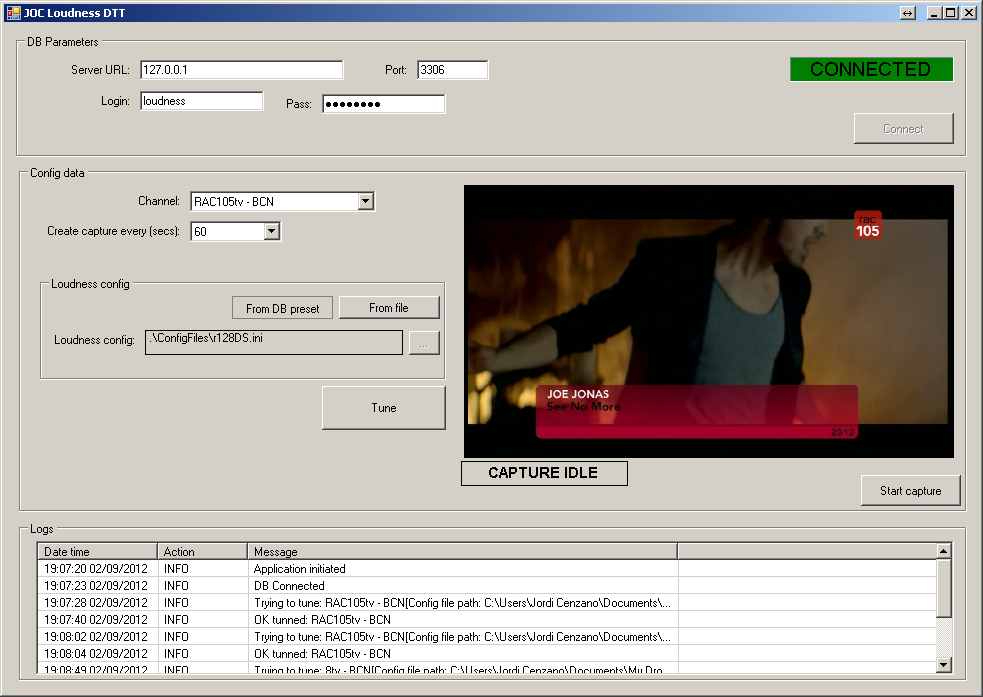The image size is (983, 697).
Task: Click the Server URL input field
Action: [241, 70]
